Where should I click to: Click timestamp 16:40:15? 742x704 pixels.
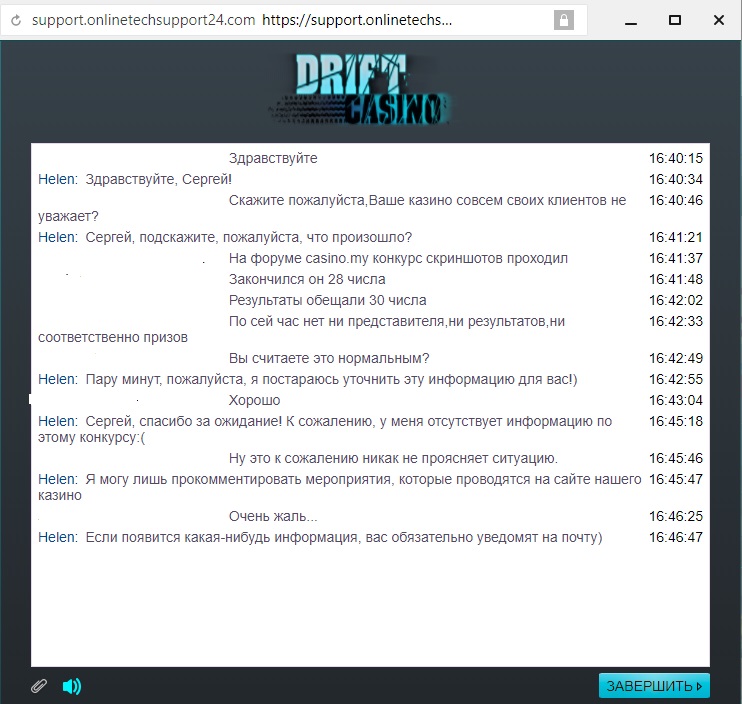pos(676,158)
